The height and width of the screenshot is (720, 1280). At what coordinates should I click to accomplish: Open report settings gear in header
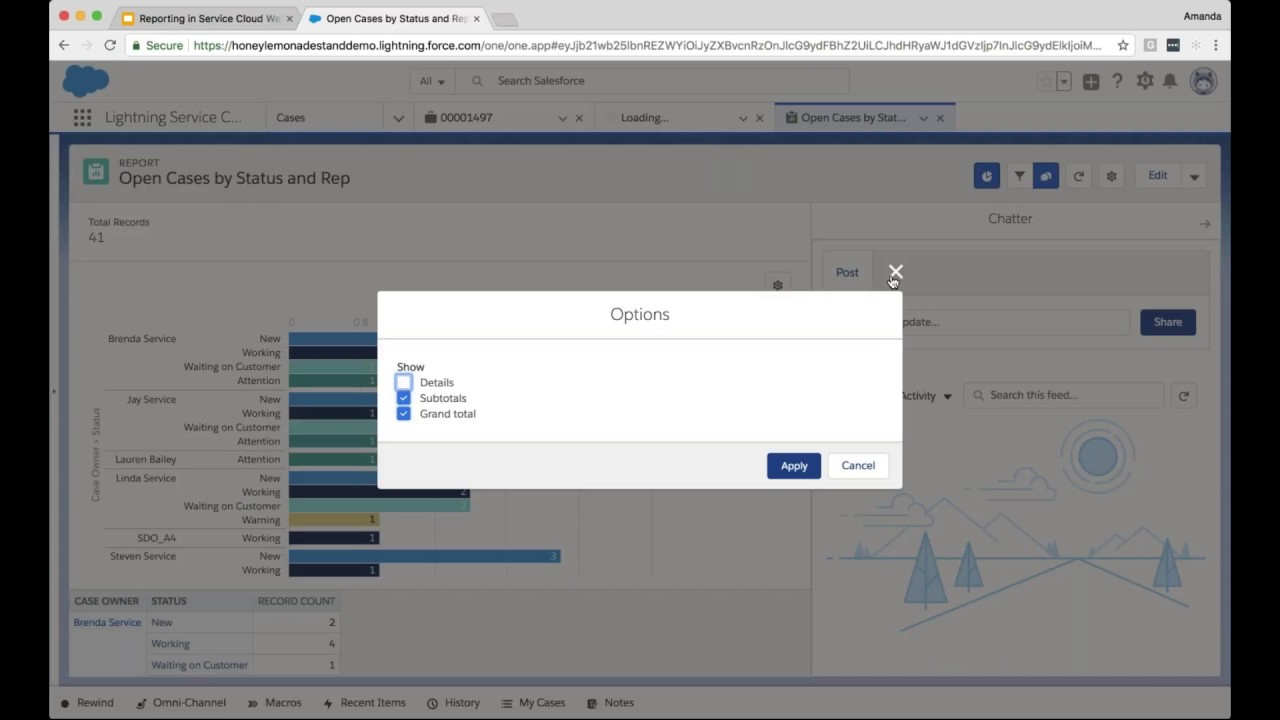tap(1111, 176)
